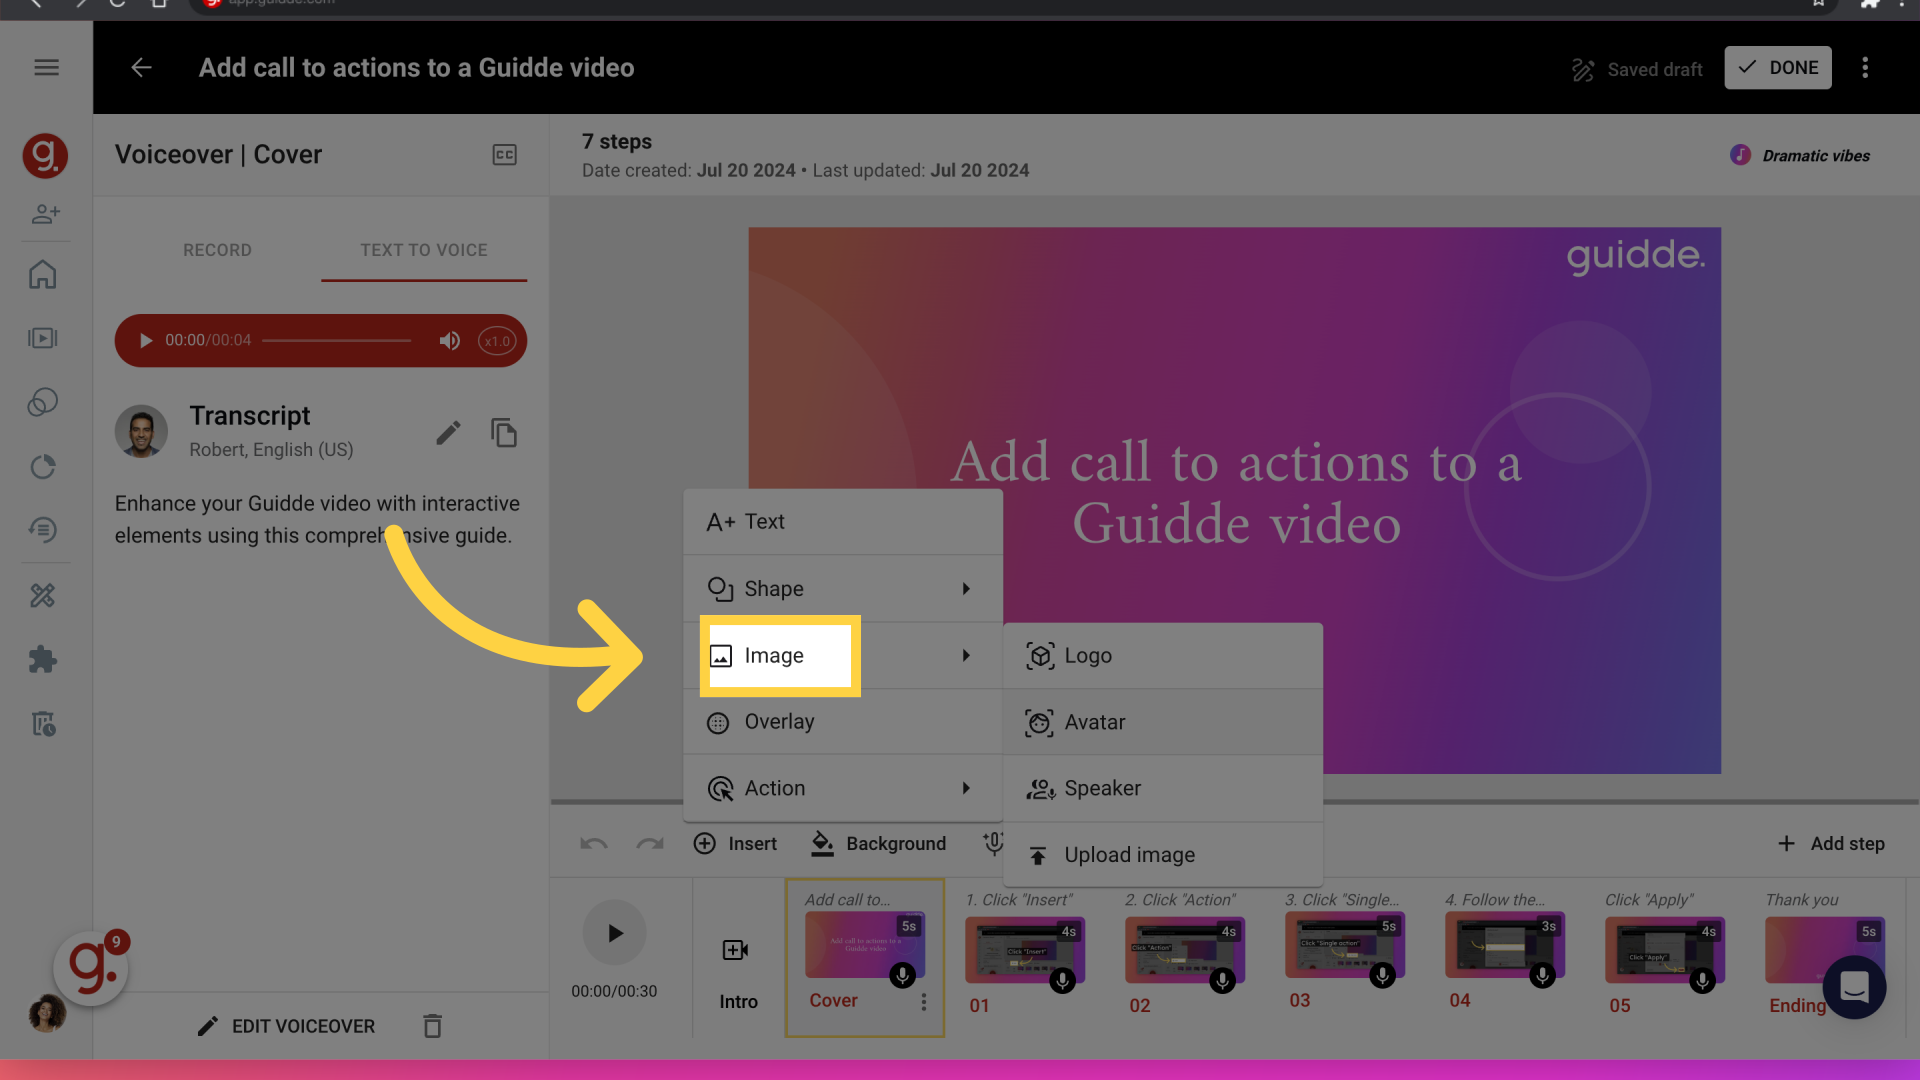
Task: Open the video library sidebar icon
Action: tap(43, 338)
